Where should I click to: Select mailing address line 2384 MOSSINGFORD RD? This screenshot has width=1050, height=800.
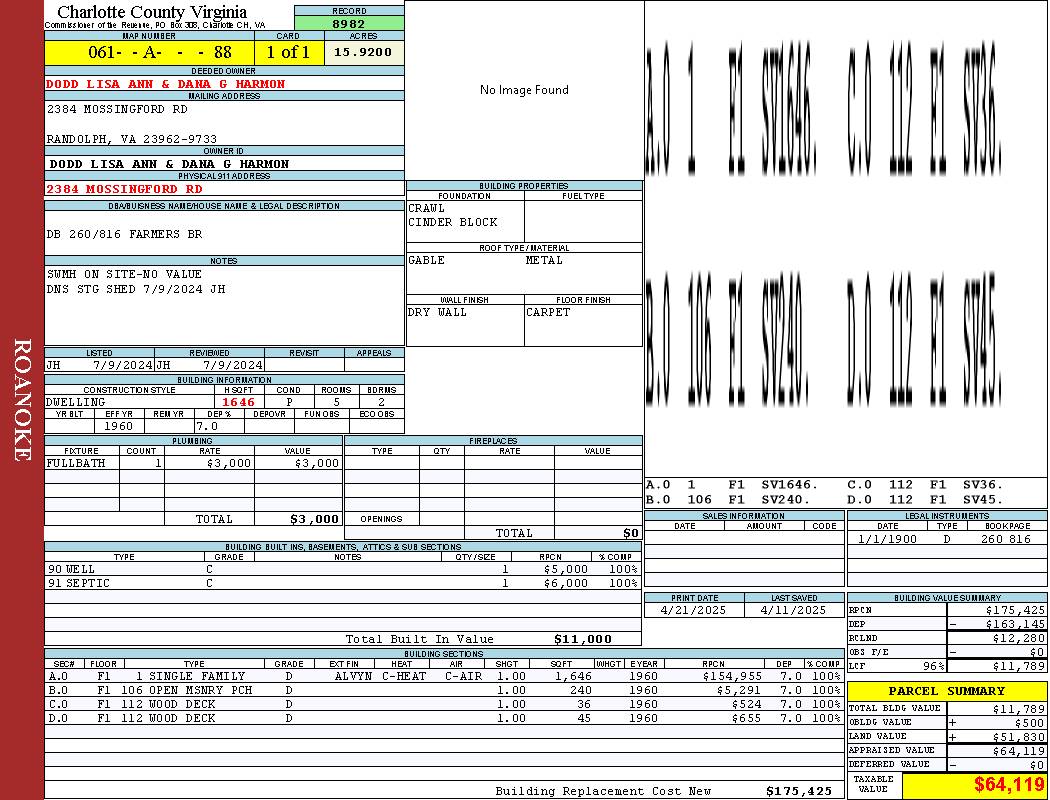[x=117, y=109]
